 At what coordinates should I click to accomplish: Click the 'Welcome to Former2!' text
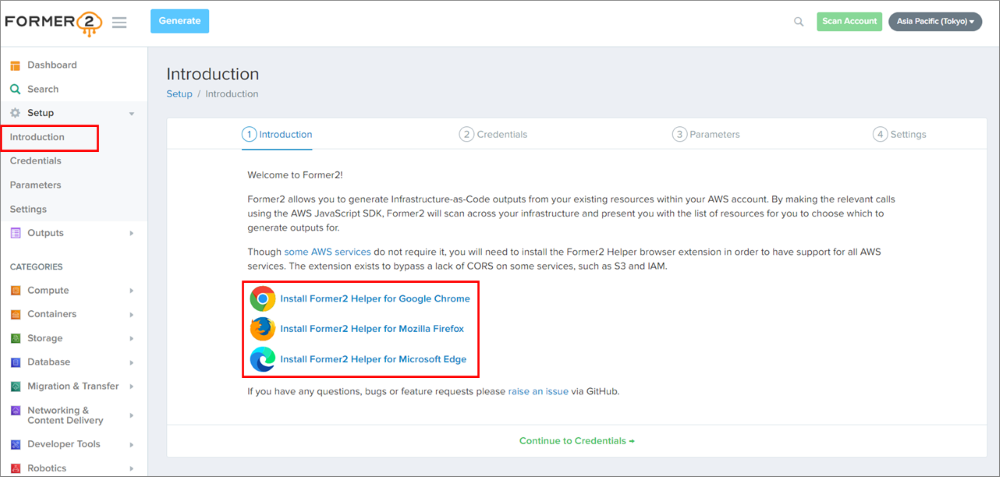click(295, 175)
